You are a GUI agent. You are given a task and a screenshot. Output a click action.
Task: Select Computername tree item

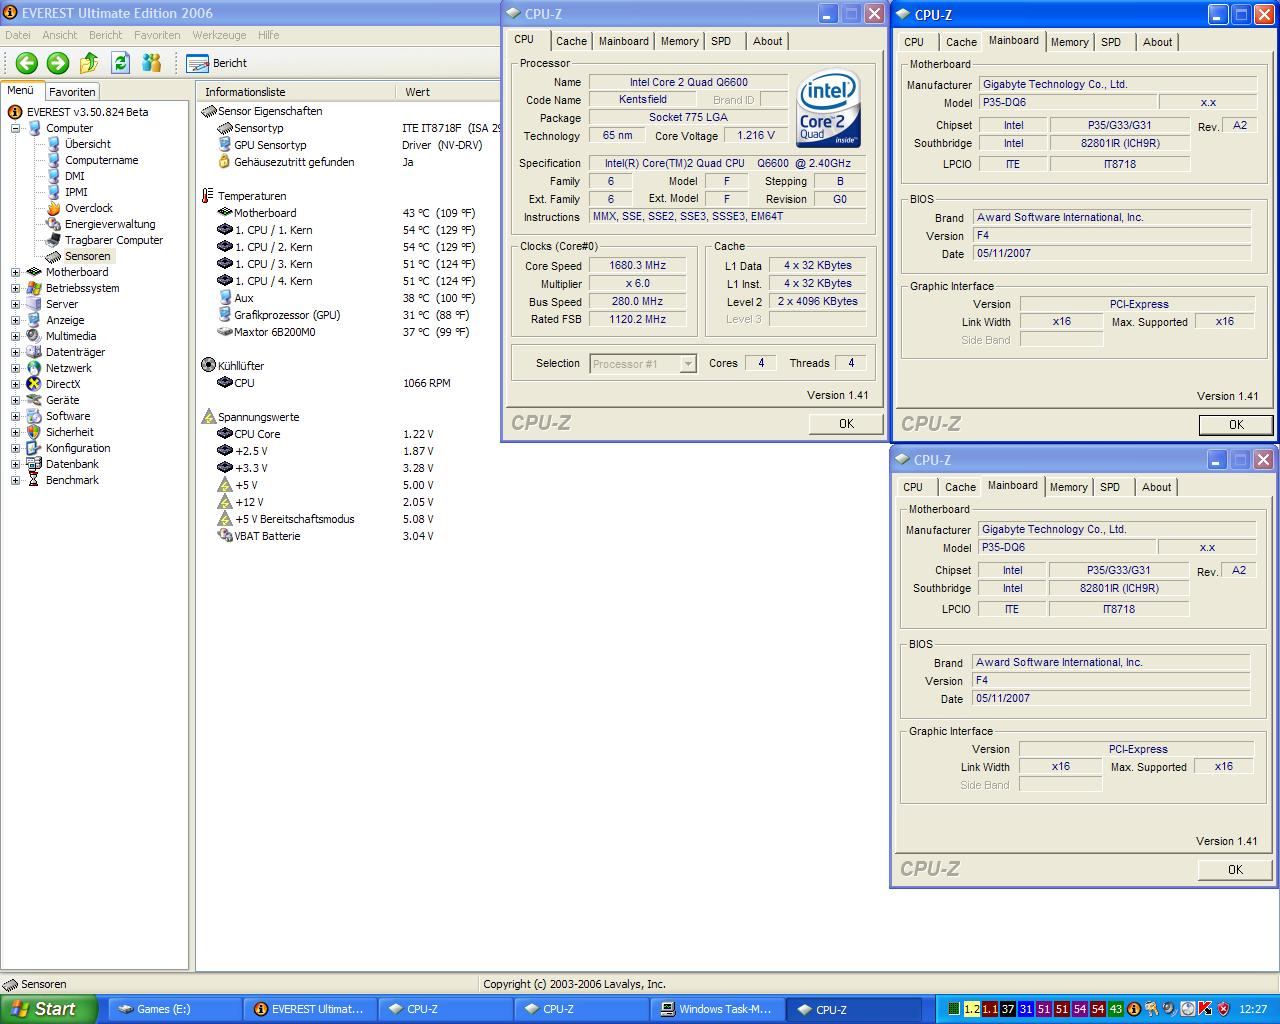pyautogui.click(x=101, y=160)
